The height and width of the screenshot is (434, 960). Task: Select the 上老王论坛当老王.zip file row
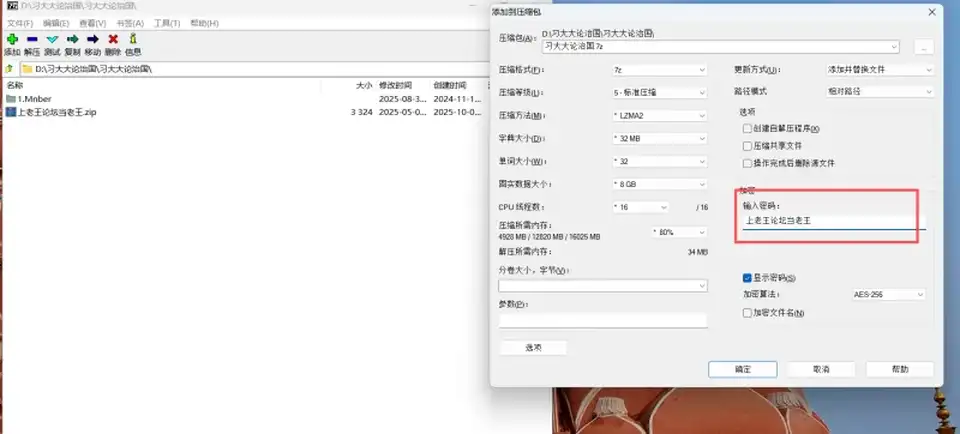(x=245, y=112)
